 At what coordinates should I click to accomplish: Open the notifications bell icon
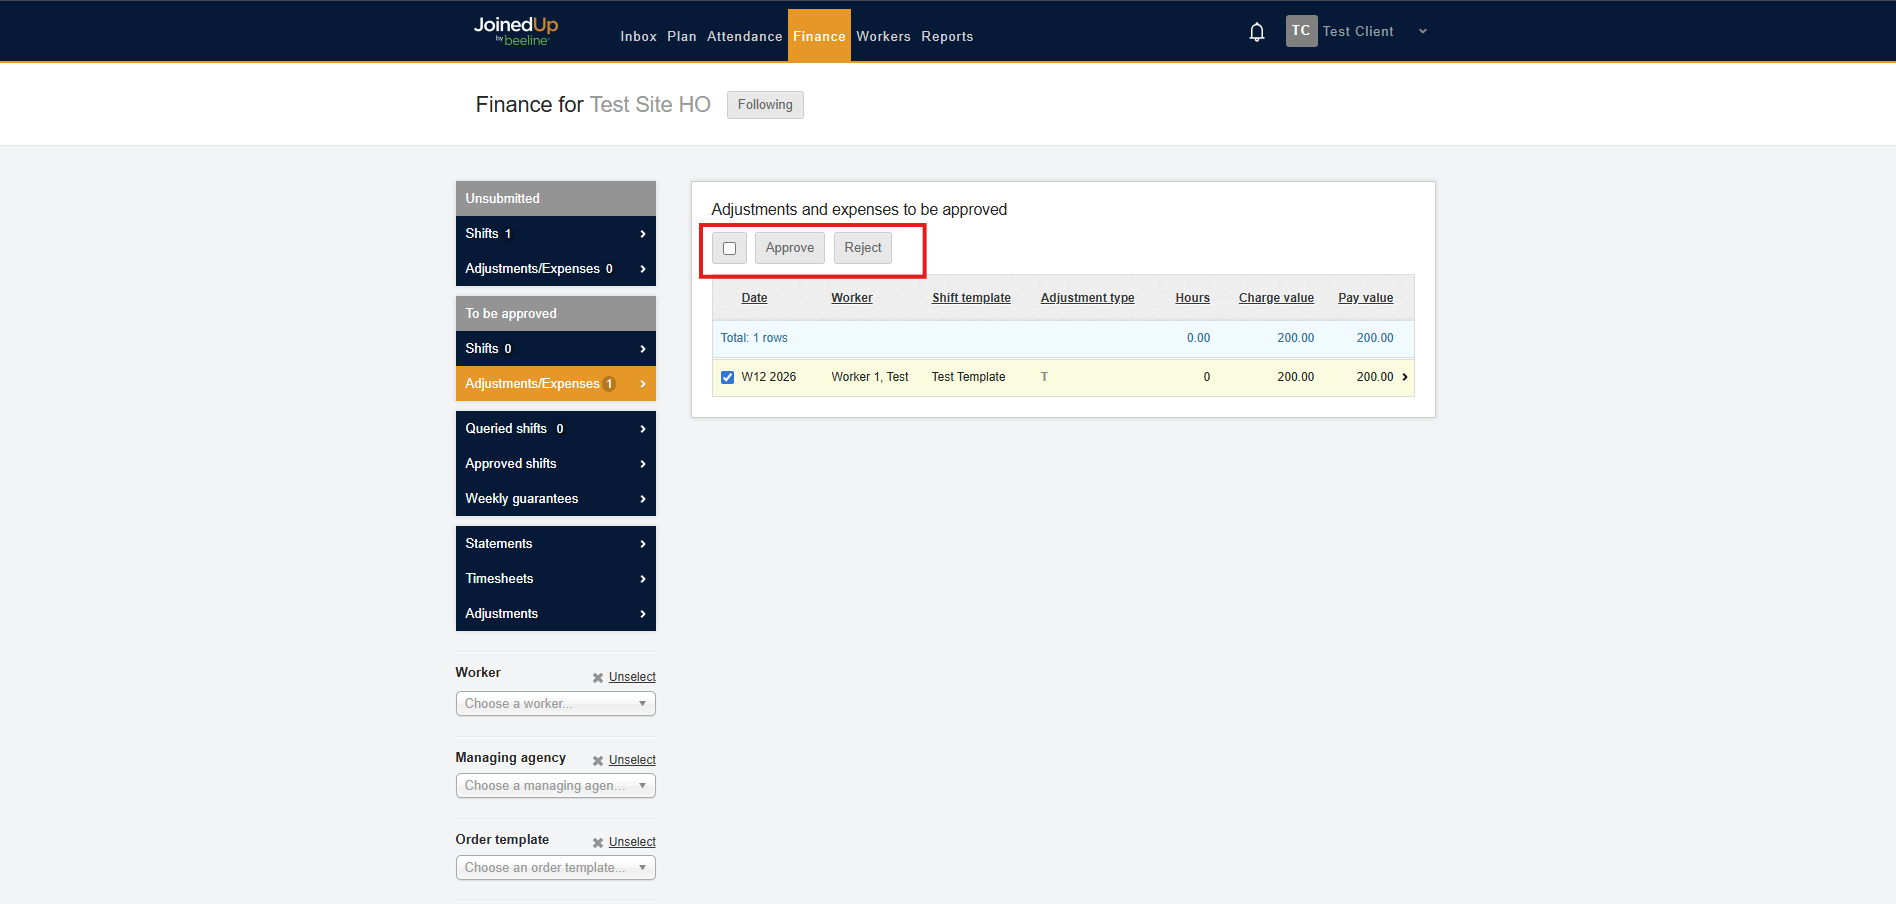(1257, 32)
